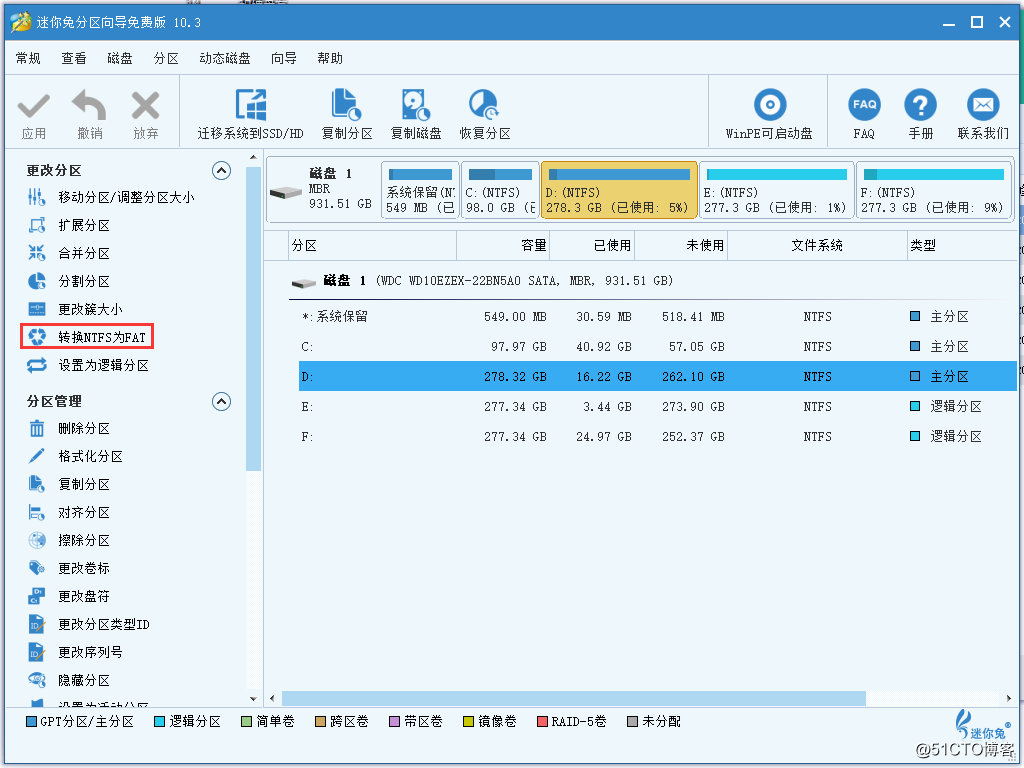The image size is (1024, 768).
Task: Select D: (NTFS) block in disk map
Action: 619,190
